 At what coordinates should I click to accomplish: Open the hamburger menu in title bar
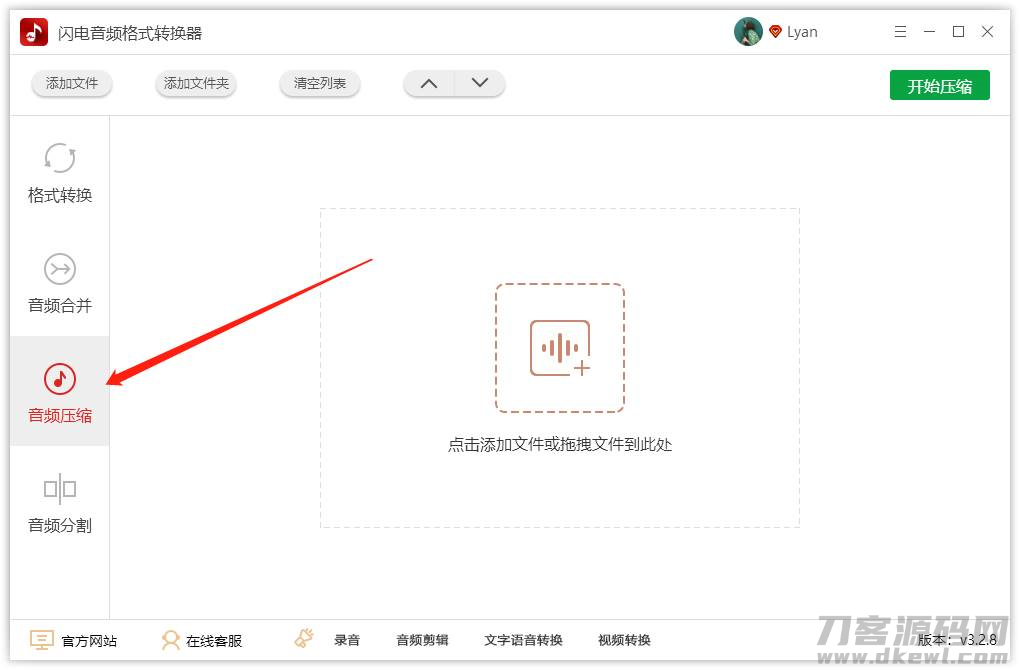900,31
